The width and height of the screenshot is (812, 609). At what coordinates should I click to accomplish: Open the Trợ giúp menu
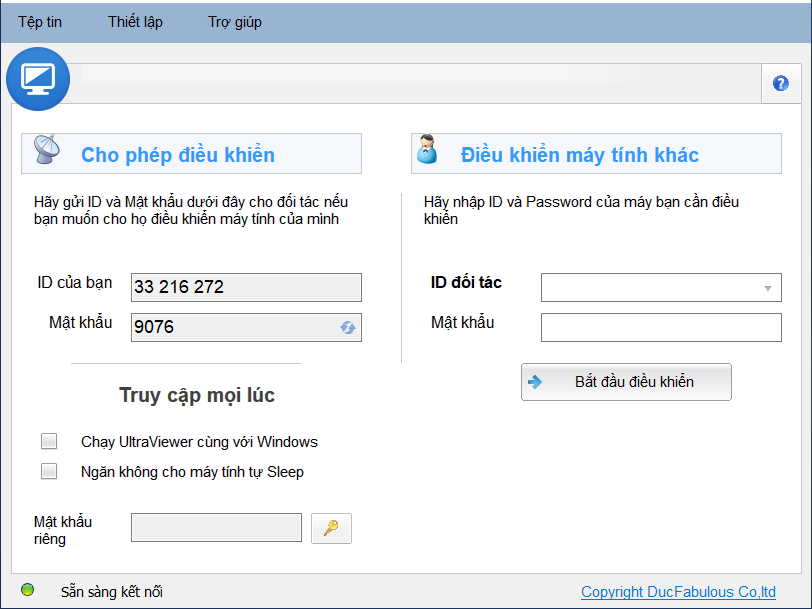pyautogui.click(x=235, y=22)
